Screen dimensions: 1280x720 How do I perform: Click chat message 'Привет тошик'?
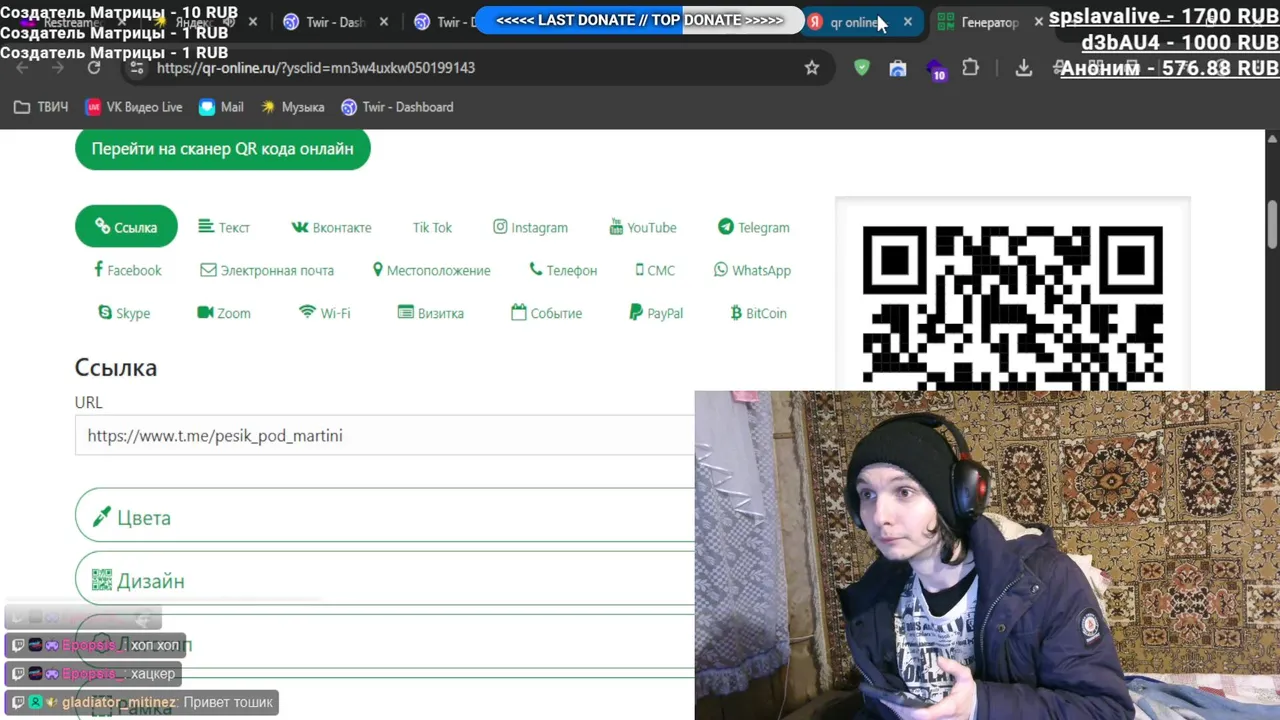(x=228, y=702)
